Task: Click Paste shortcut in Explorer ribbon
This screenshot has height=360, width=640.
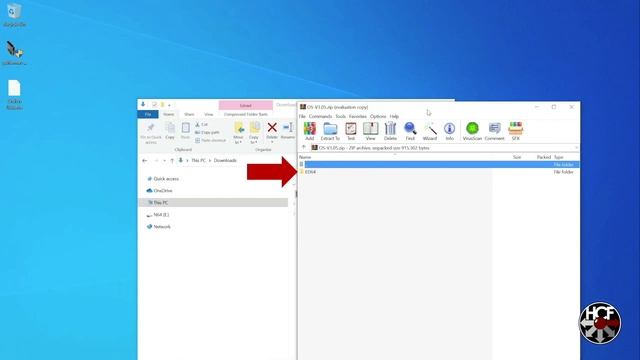Action: point(210,140)
